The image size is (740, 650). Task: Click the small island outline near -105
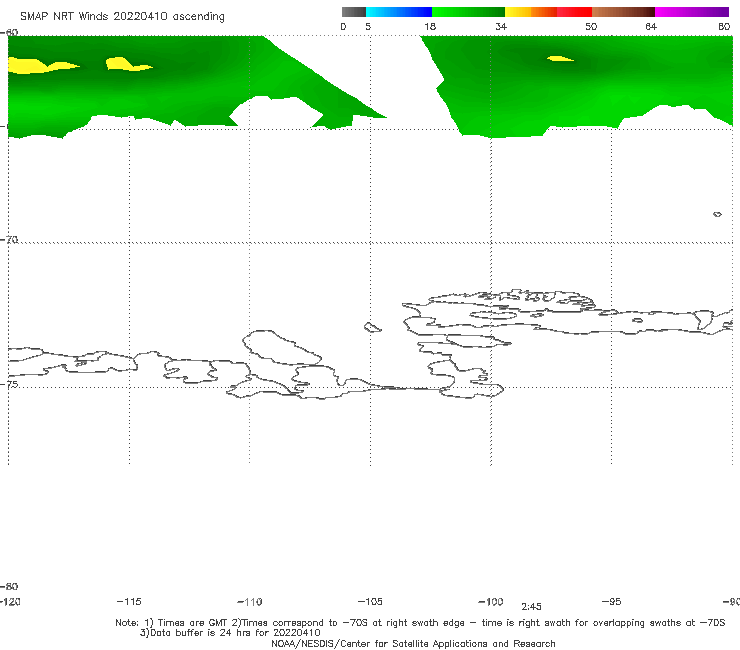[x=372, y=327]
